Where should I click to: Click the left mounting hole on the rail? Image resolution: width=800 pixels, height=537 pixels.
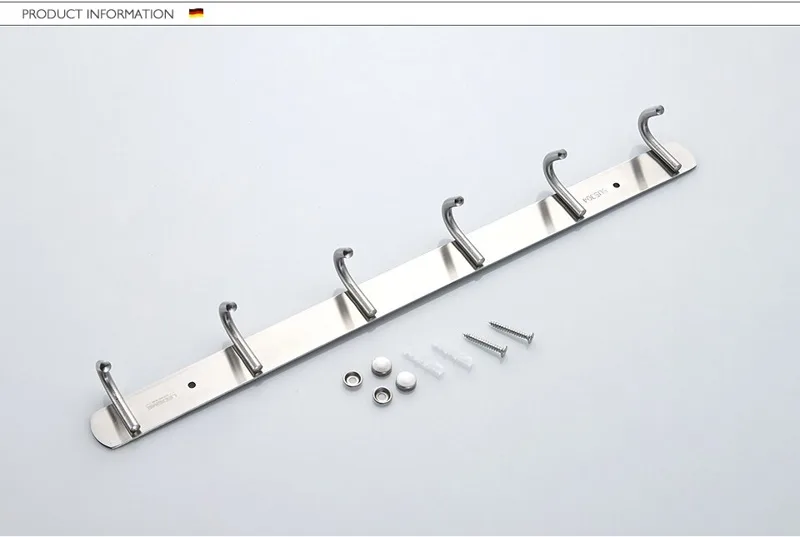[190, 384]
